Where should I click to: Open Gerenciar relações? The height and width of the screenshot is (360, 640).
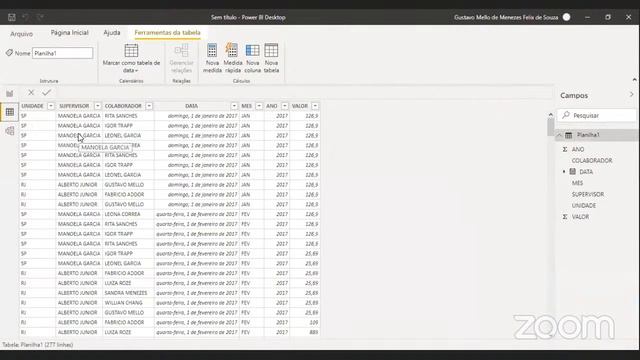[181, 58]
